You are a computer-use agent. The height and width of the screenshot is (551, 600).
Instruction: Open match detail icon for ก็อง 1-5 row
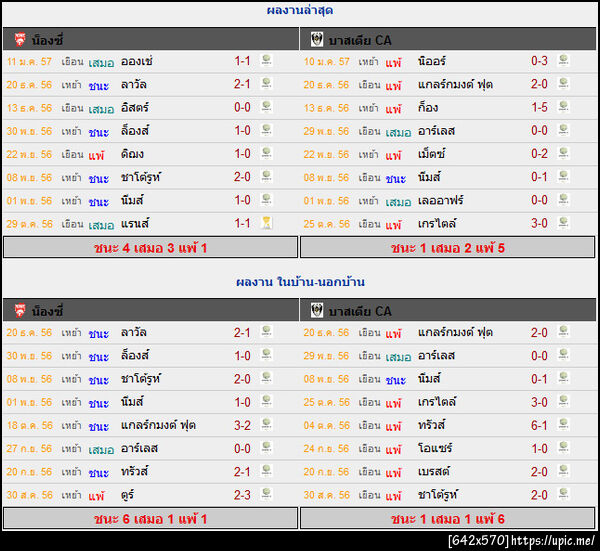point(563,107)
